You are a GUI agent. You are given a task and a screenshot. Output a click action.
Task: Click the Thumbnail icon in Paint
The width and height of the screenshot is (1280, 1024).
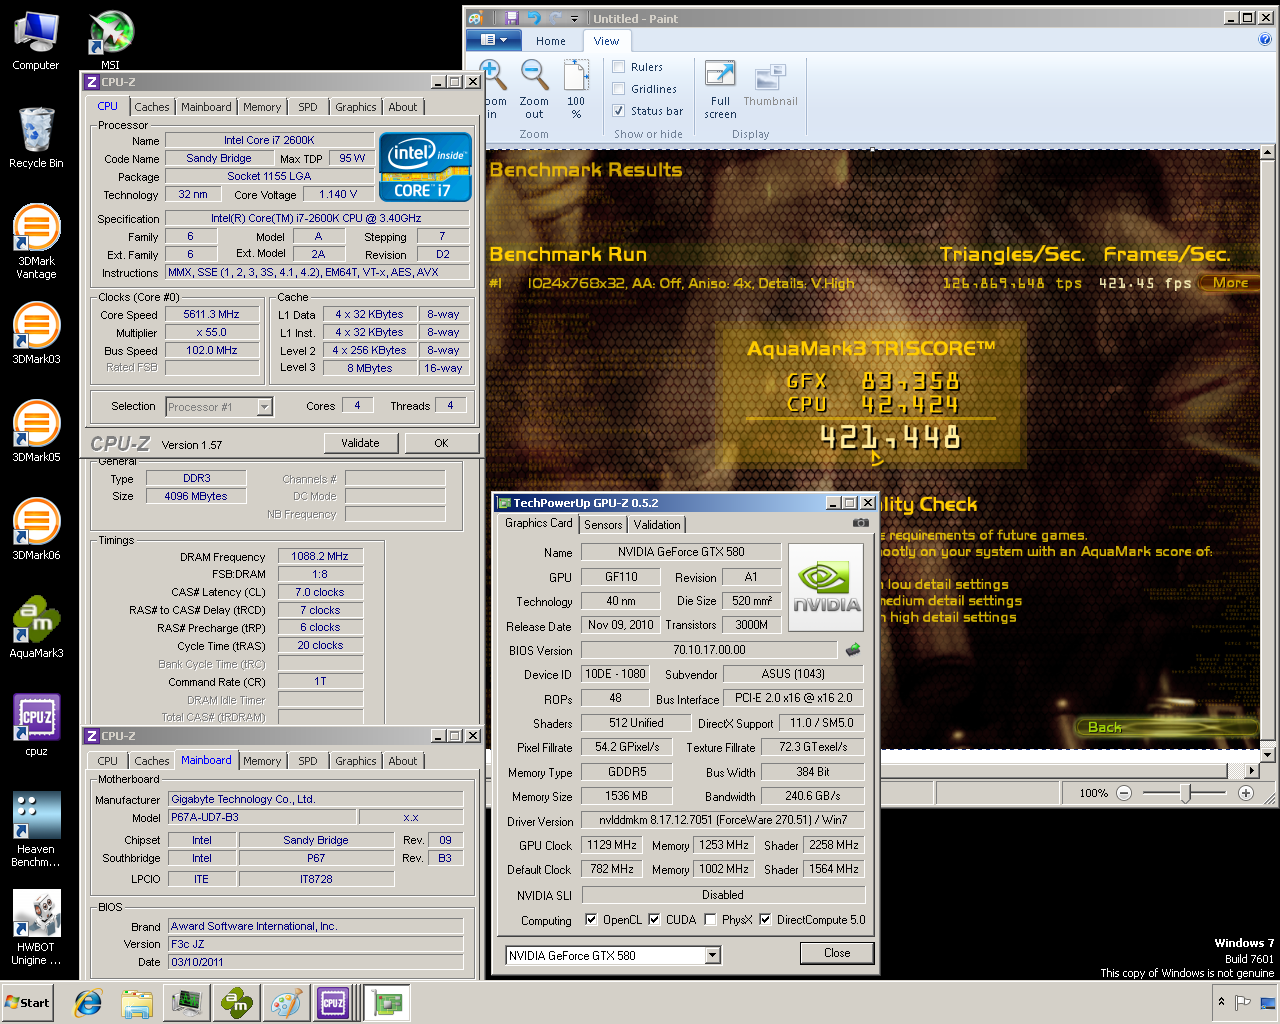[770, 85]
